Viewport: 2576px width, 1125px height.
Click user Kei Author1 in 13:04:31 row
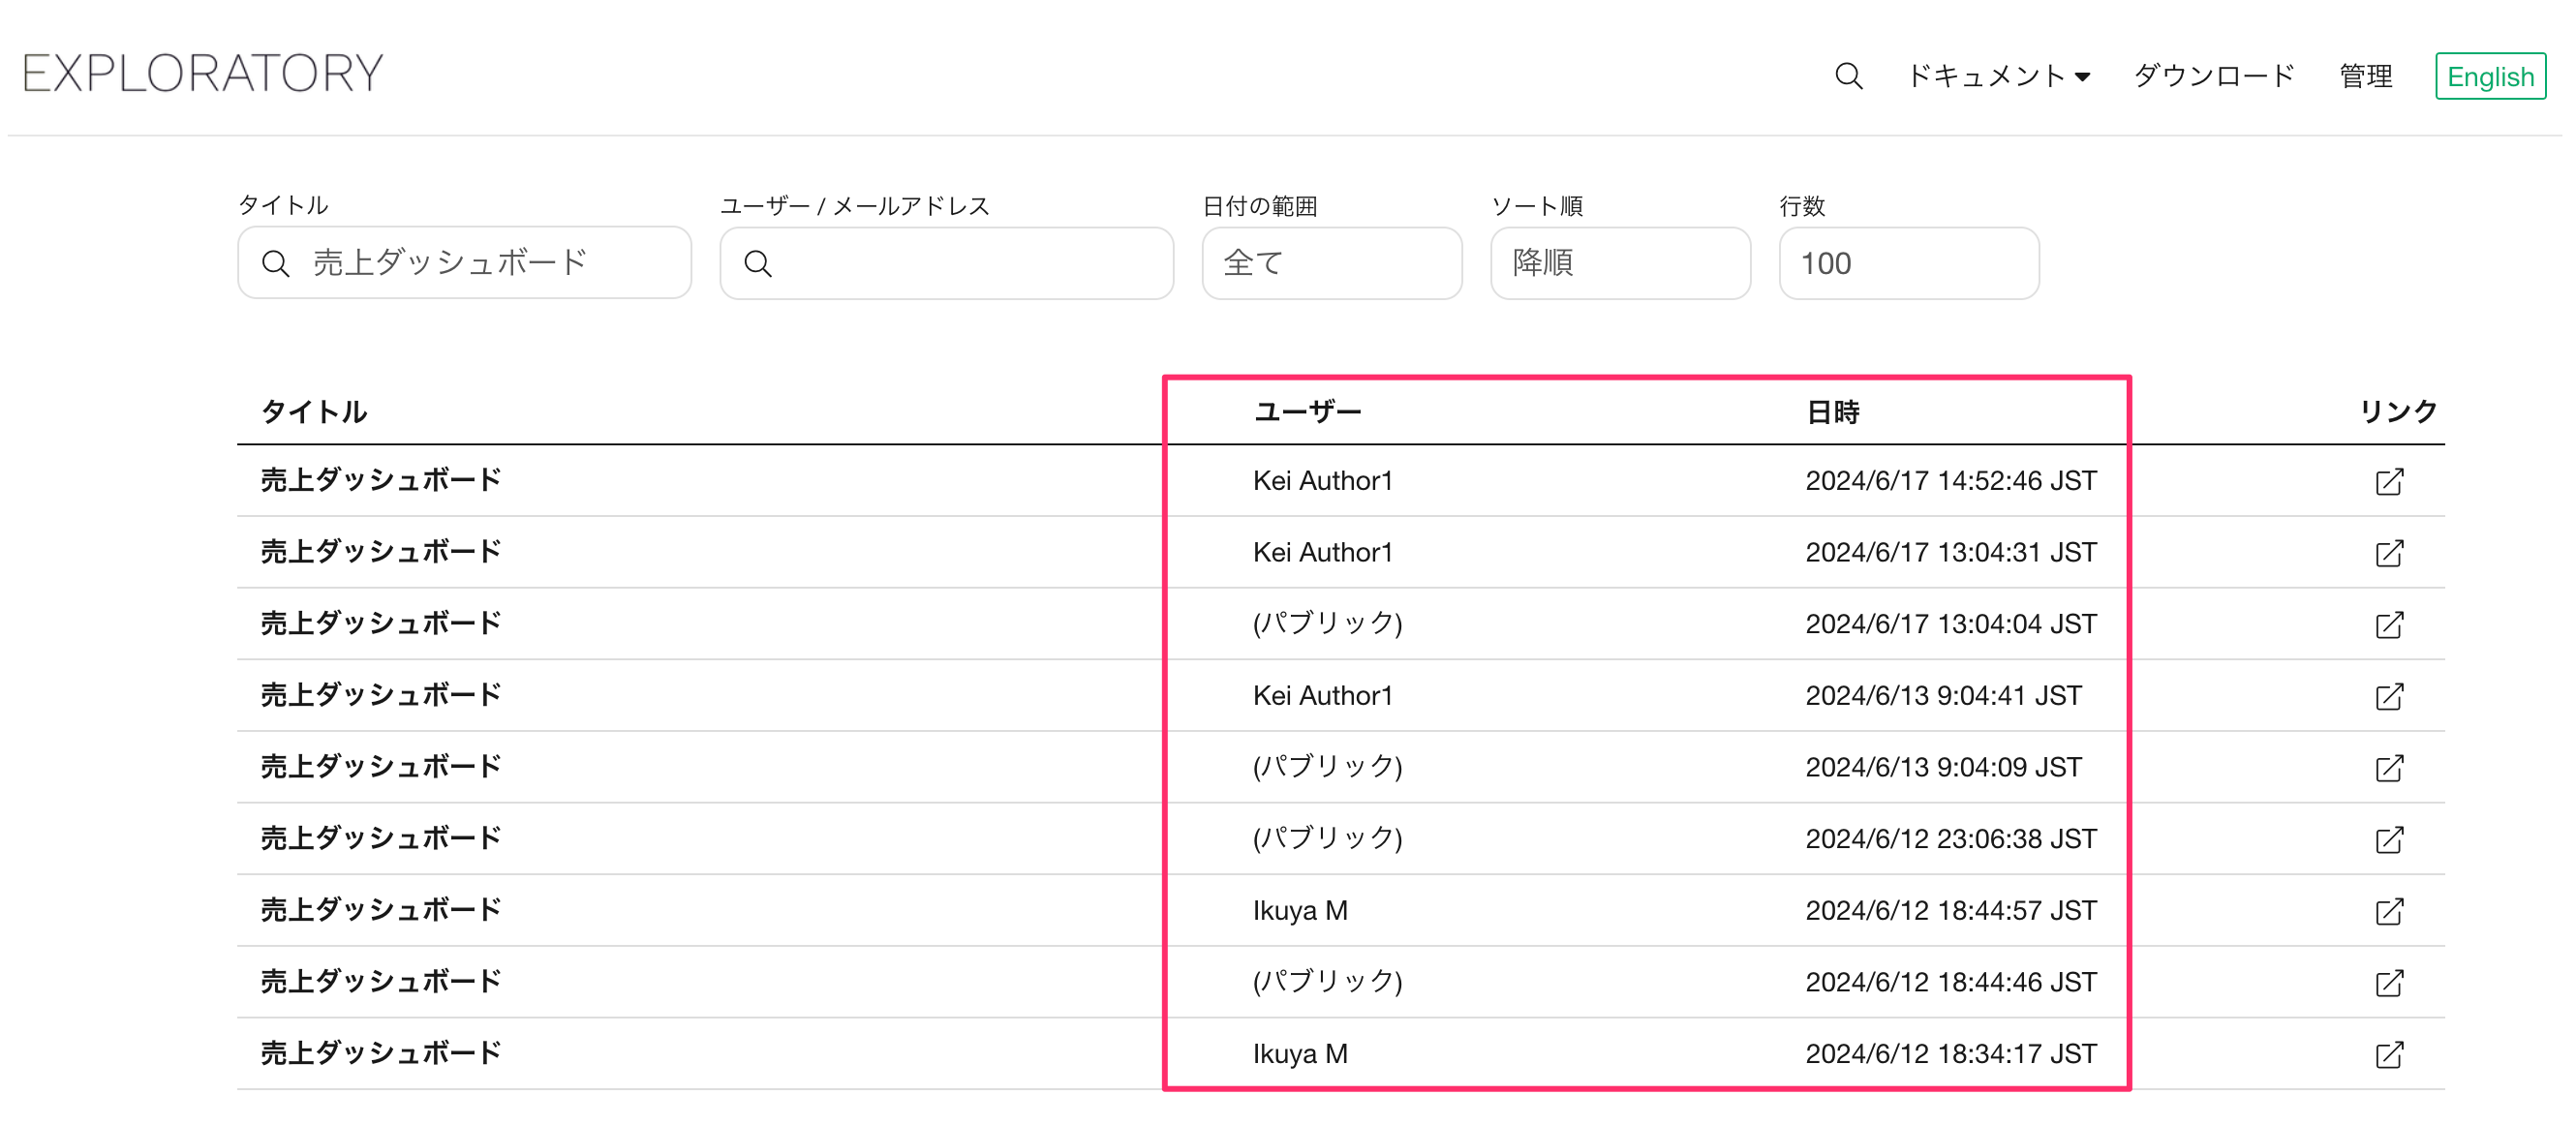1322,552
